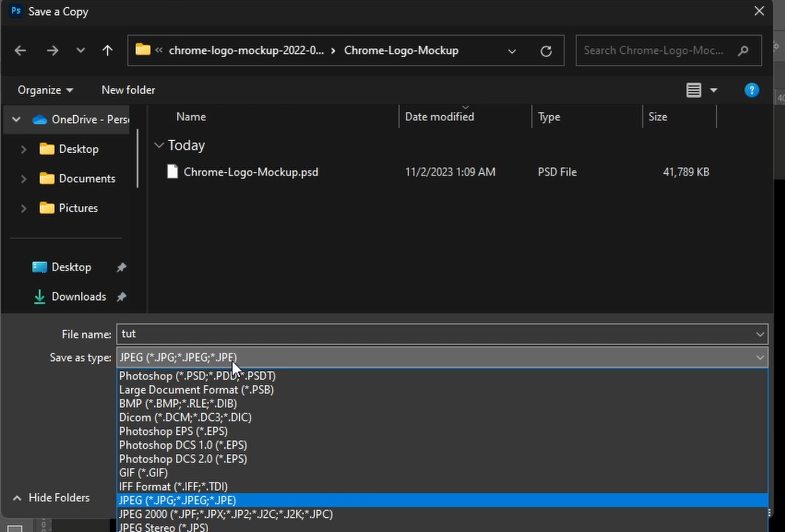The image size is (785, 532).
Task: Select Documents folder in sidebar
Action: 77,179
